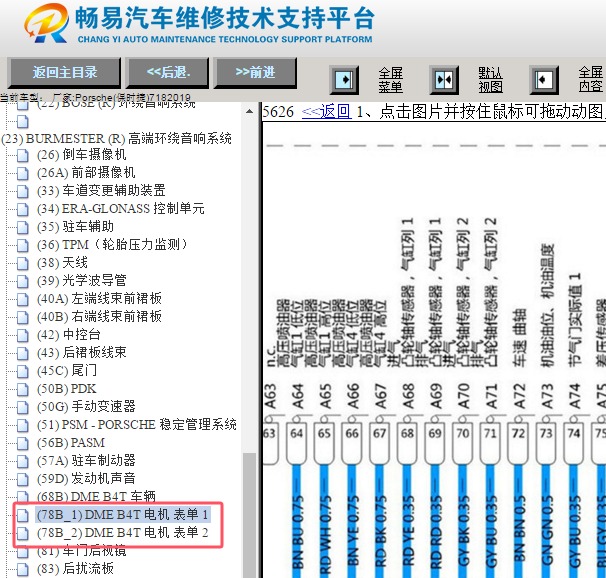Open (40B) 右端线束前裙板 entry
The image size is (606, 578).
click(x=99, y=317)
